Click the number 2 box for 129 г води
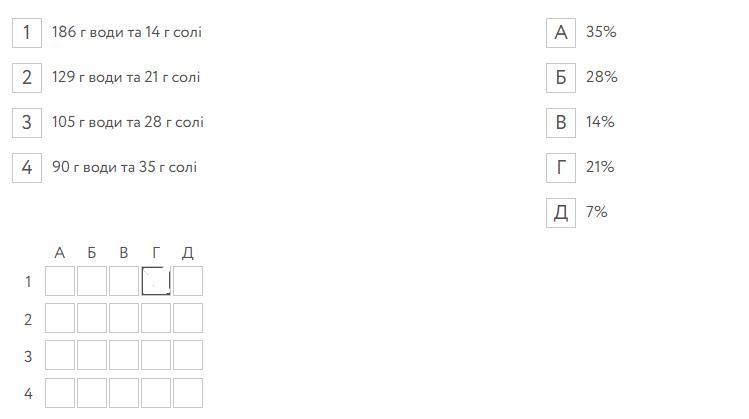This screenshot has height=419, width=749. click(27, 77)
